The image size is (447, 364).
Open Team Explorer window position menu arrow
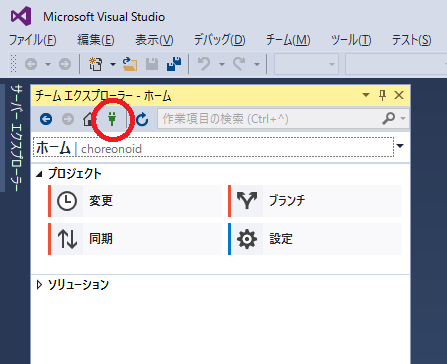(x=366, y=95)
